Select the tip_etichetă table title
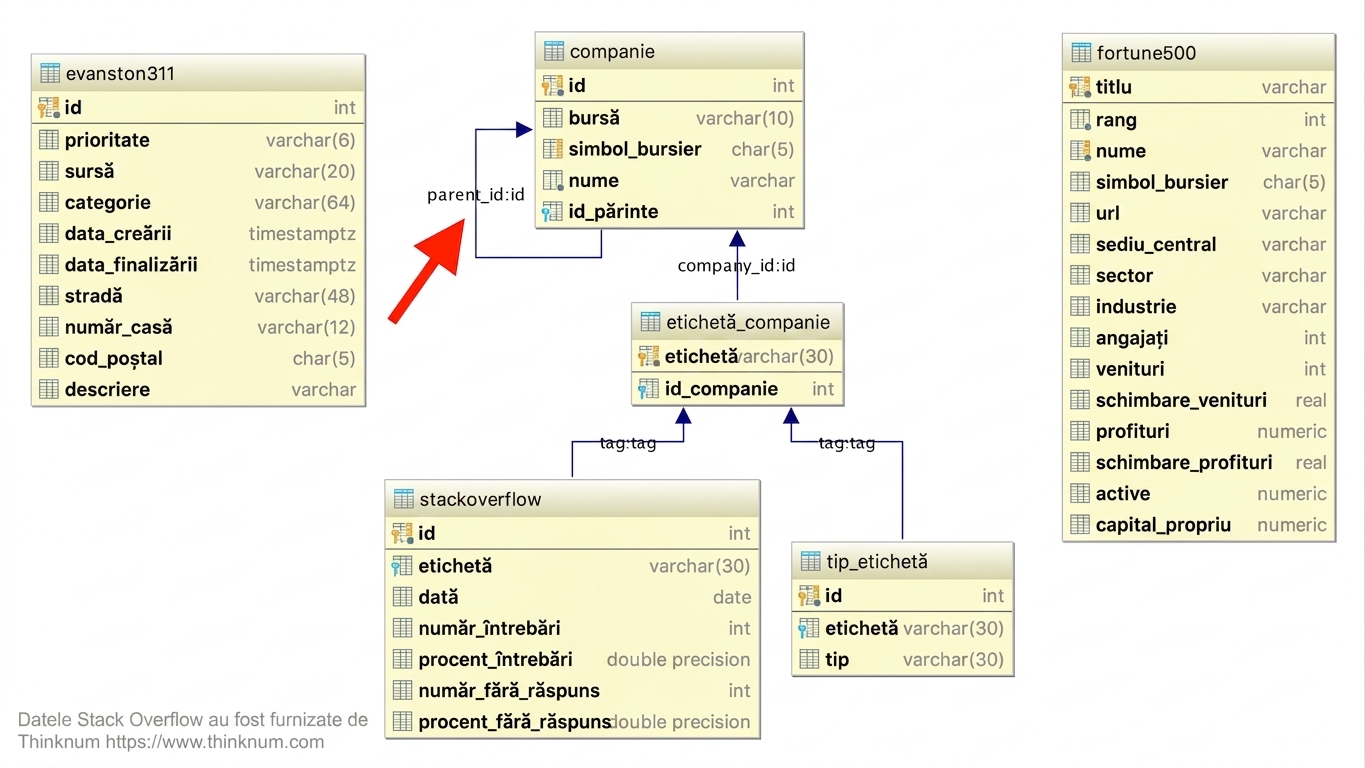The image size is (1365, 768). point(877,561)
